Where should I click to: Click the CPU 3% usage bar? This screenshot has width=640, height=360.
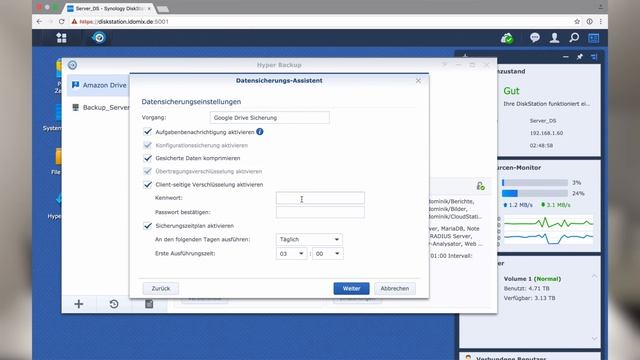(x=535, y=182)
